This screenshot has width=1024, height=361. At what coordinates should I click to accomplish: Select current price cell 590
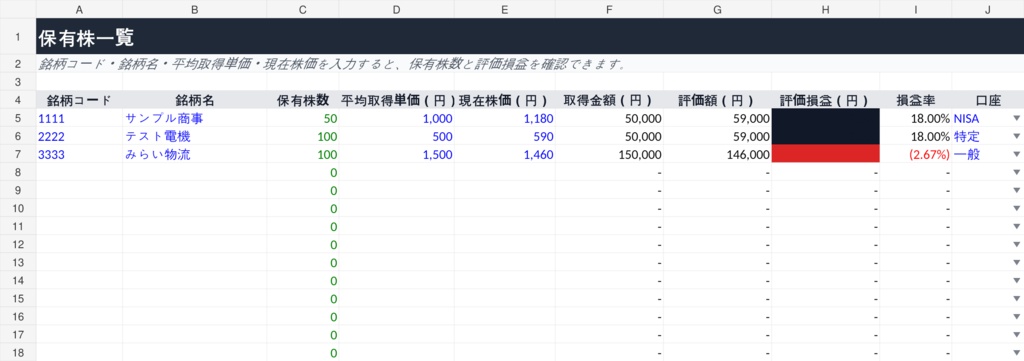point(505,136)
